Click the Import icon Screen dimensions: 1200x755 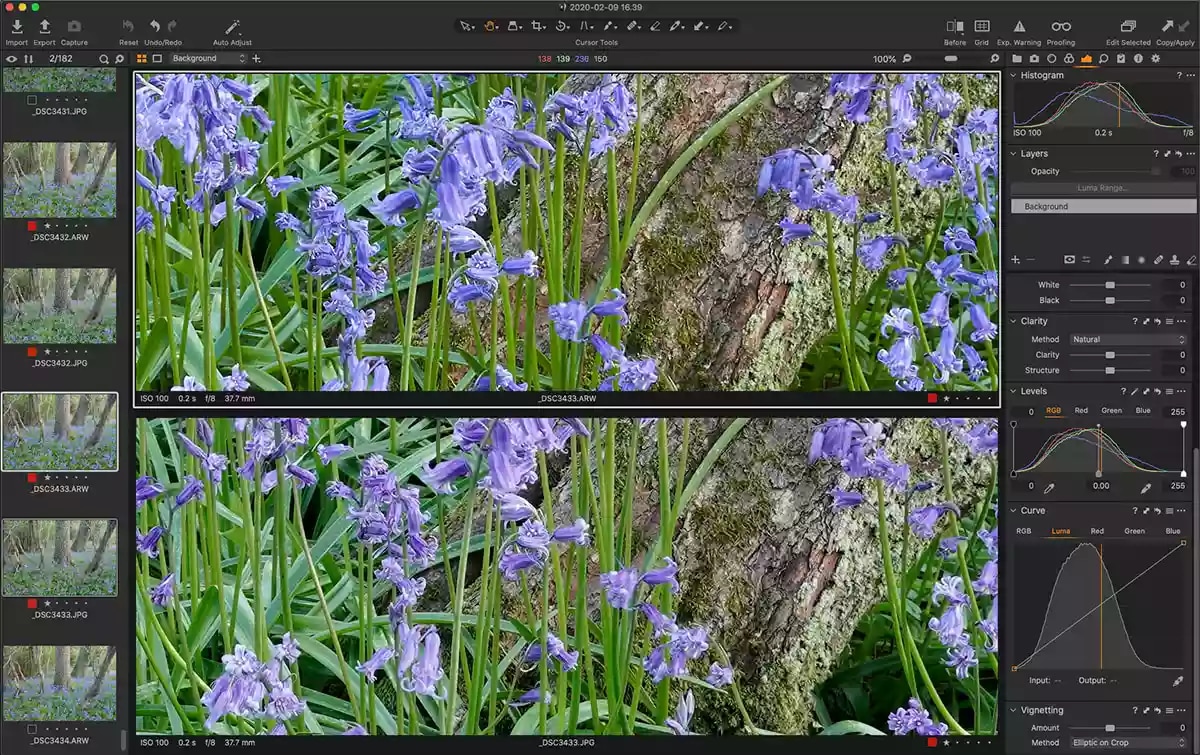(x=17, y=27)
